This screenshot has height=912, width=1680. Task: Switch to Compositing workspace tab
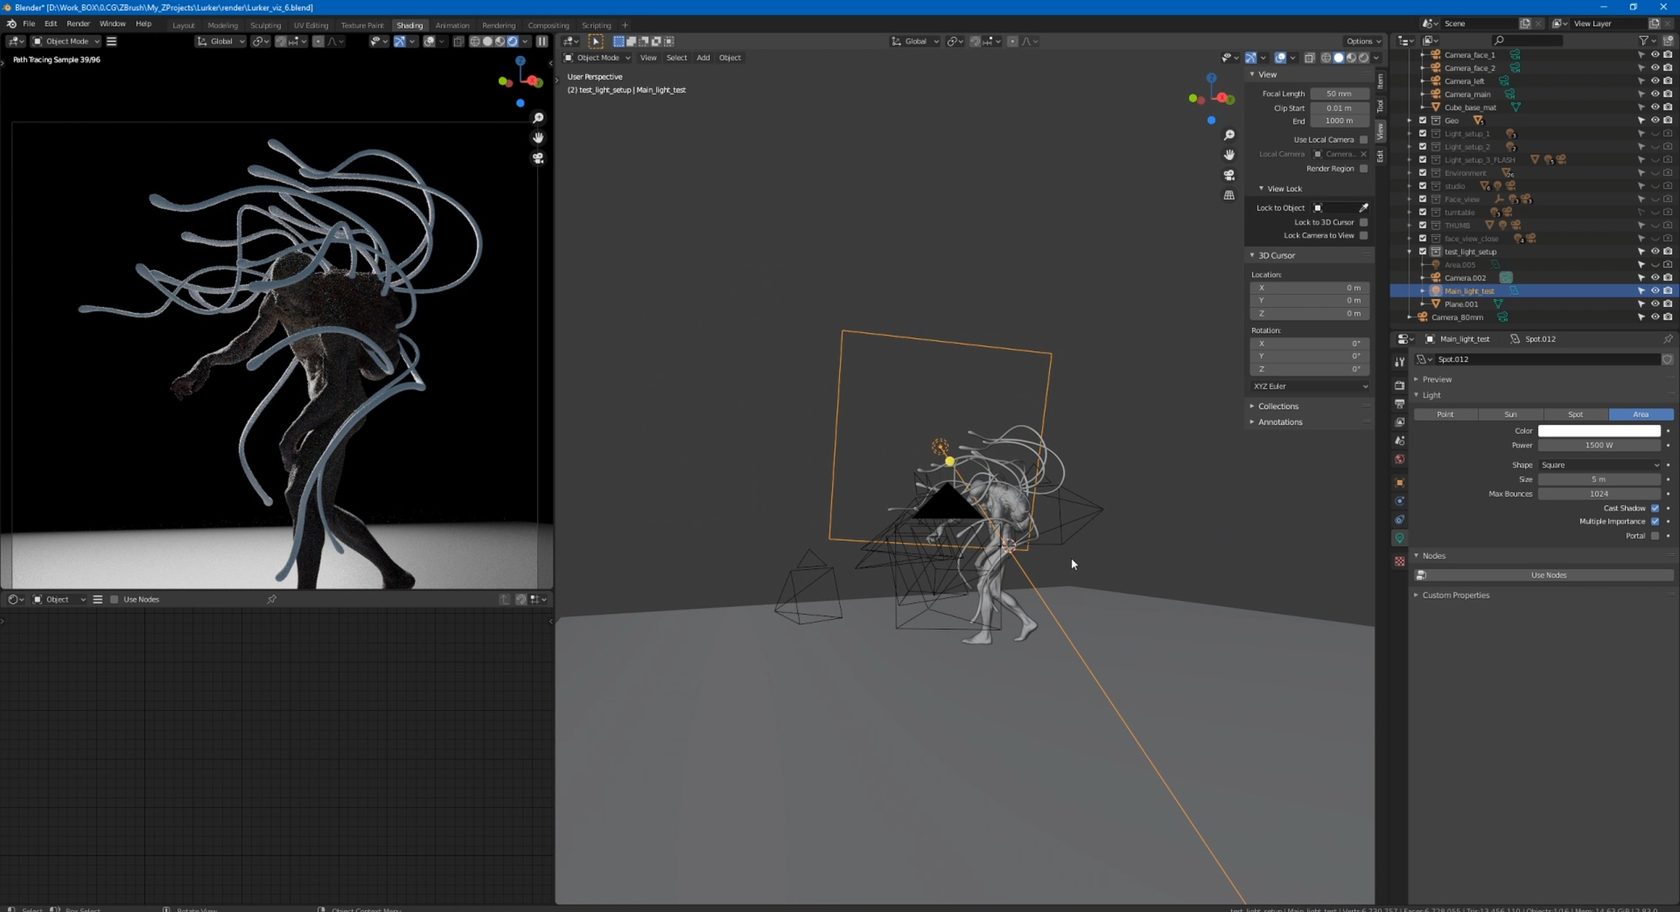[548, 25]
